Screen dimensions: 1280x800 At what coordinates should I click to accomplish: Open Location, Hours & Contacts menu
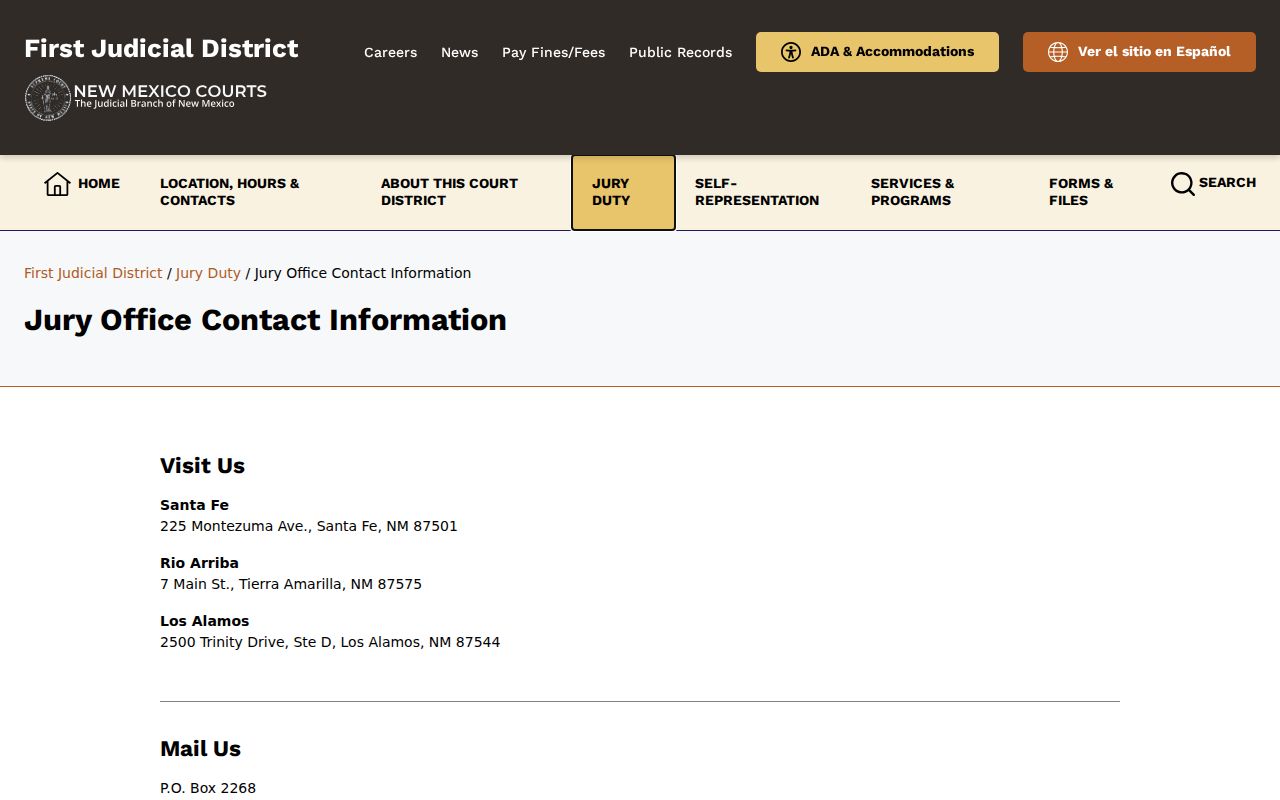pos(230,192)
